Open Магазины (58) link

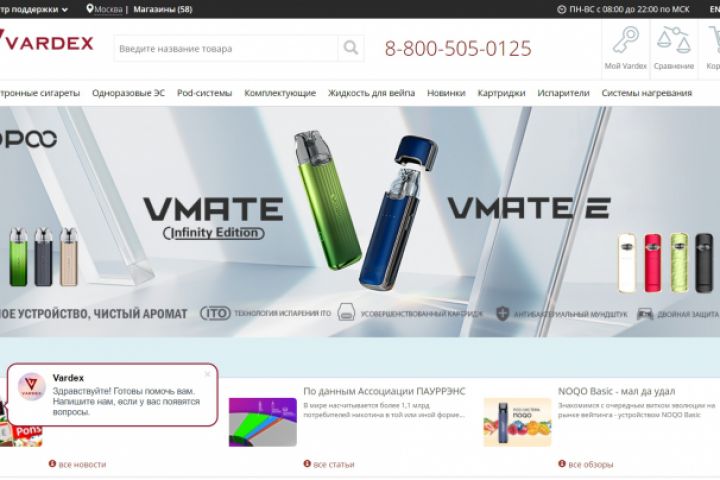tap(163, 9)
